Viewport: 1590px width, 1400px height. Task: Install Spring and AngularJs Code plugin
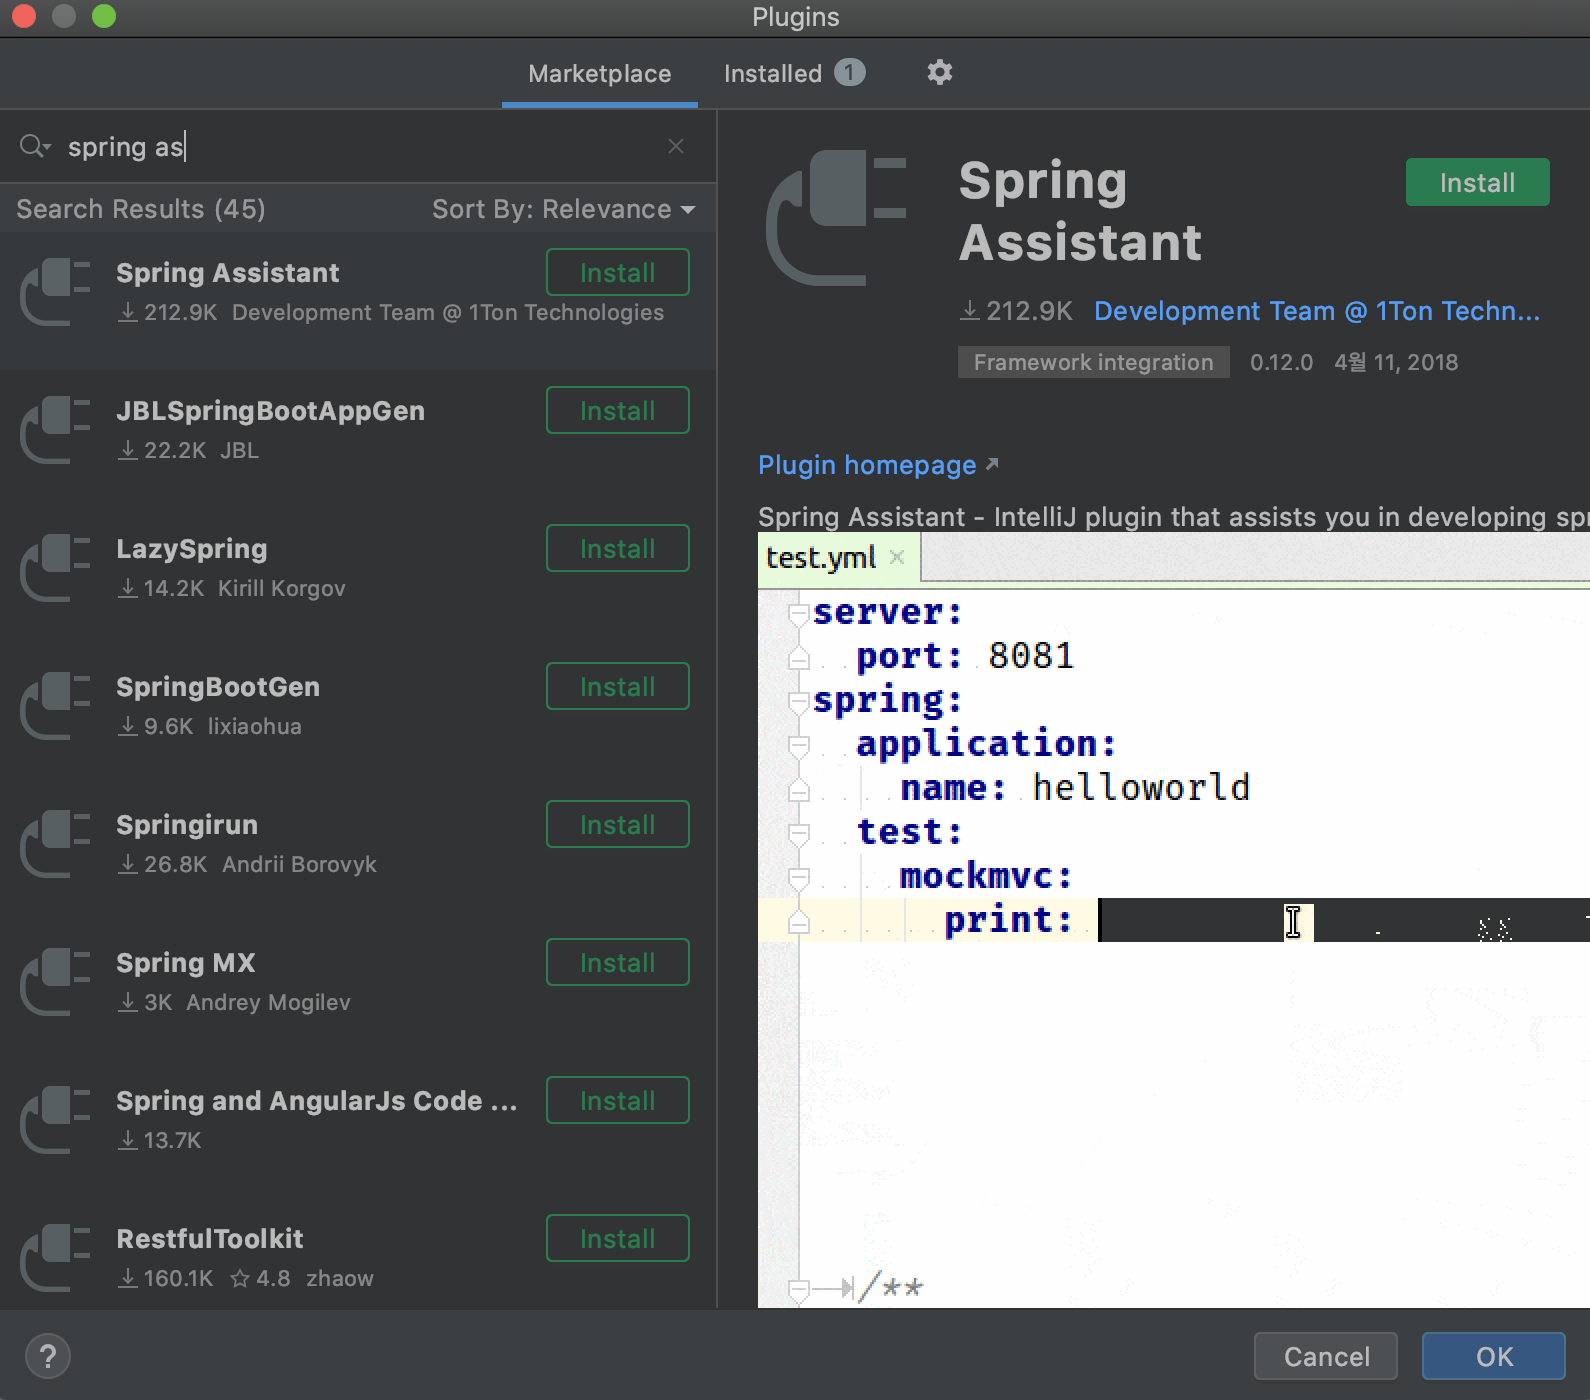pyautogui.click(x=618, y=1100)
